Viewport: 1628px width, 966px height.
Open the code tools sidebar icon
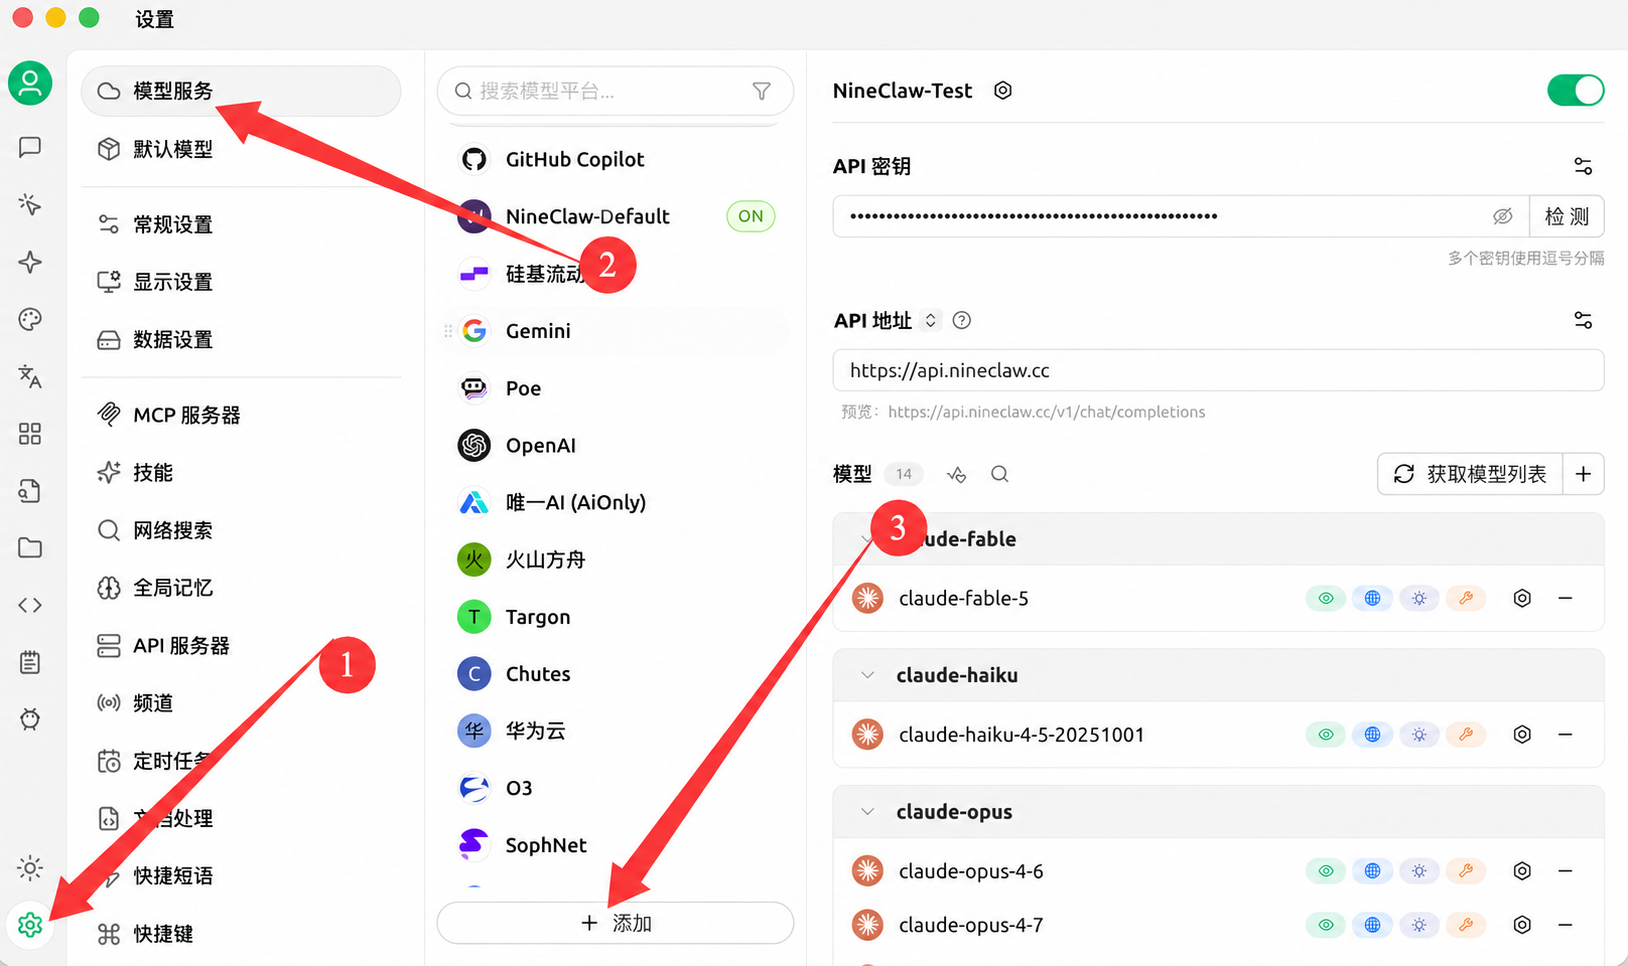pyautogui.click(x=30, y=605)
